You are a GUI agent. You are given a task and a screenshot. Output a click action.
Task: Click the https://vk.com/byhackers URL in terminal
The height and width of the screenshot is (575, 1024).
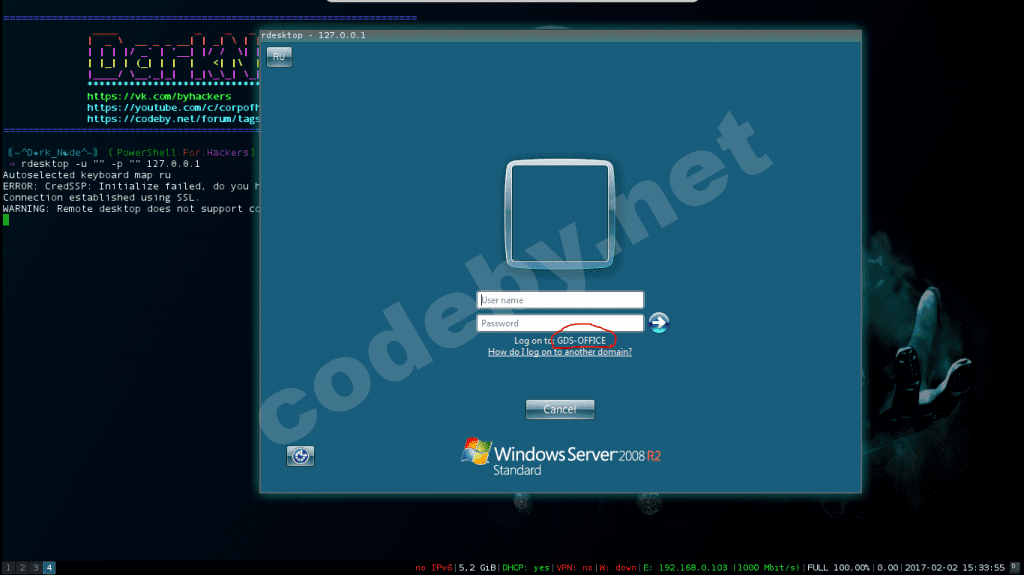coord(159,96)
